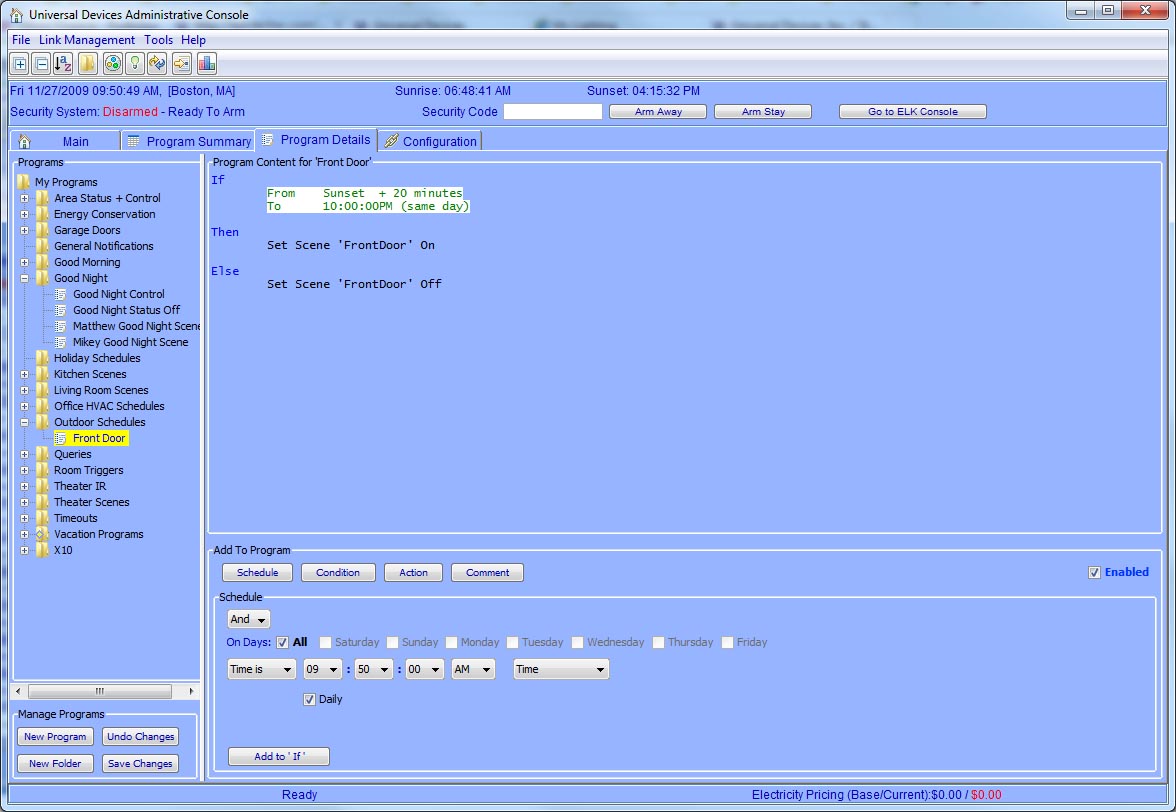The height and width of the screenshot is (812, 1176).
Task: Uncheck the Daily checkbox
Action: tap(309, 699)
